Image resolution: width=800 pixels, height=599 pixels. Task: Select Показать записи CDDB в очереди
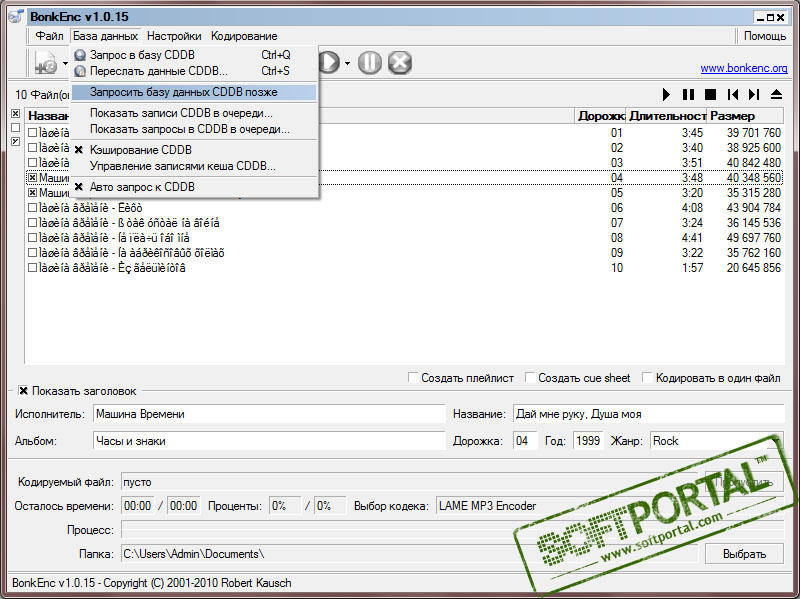194,113
